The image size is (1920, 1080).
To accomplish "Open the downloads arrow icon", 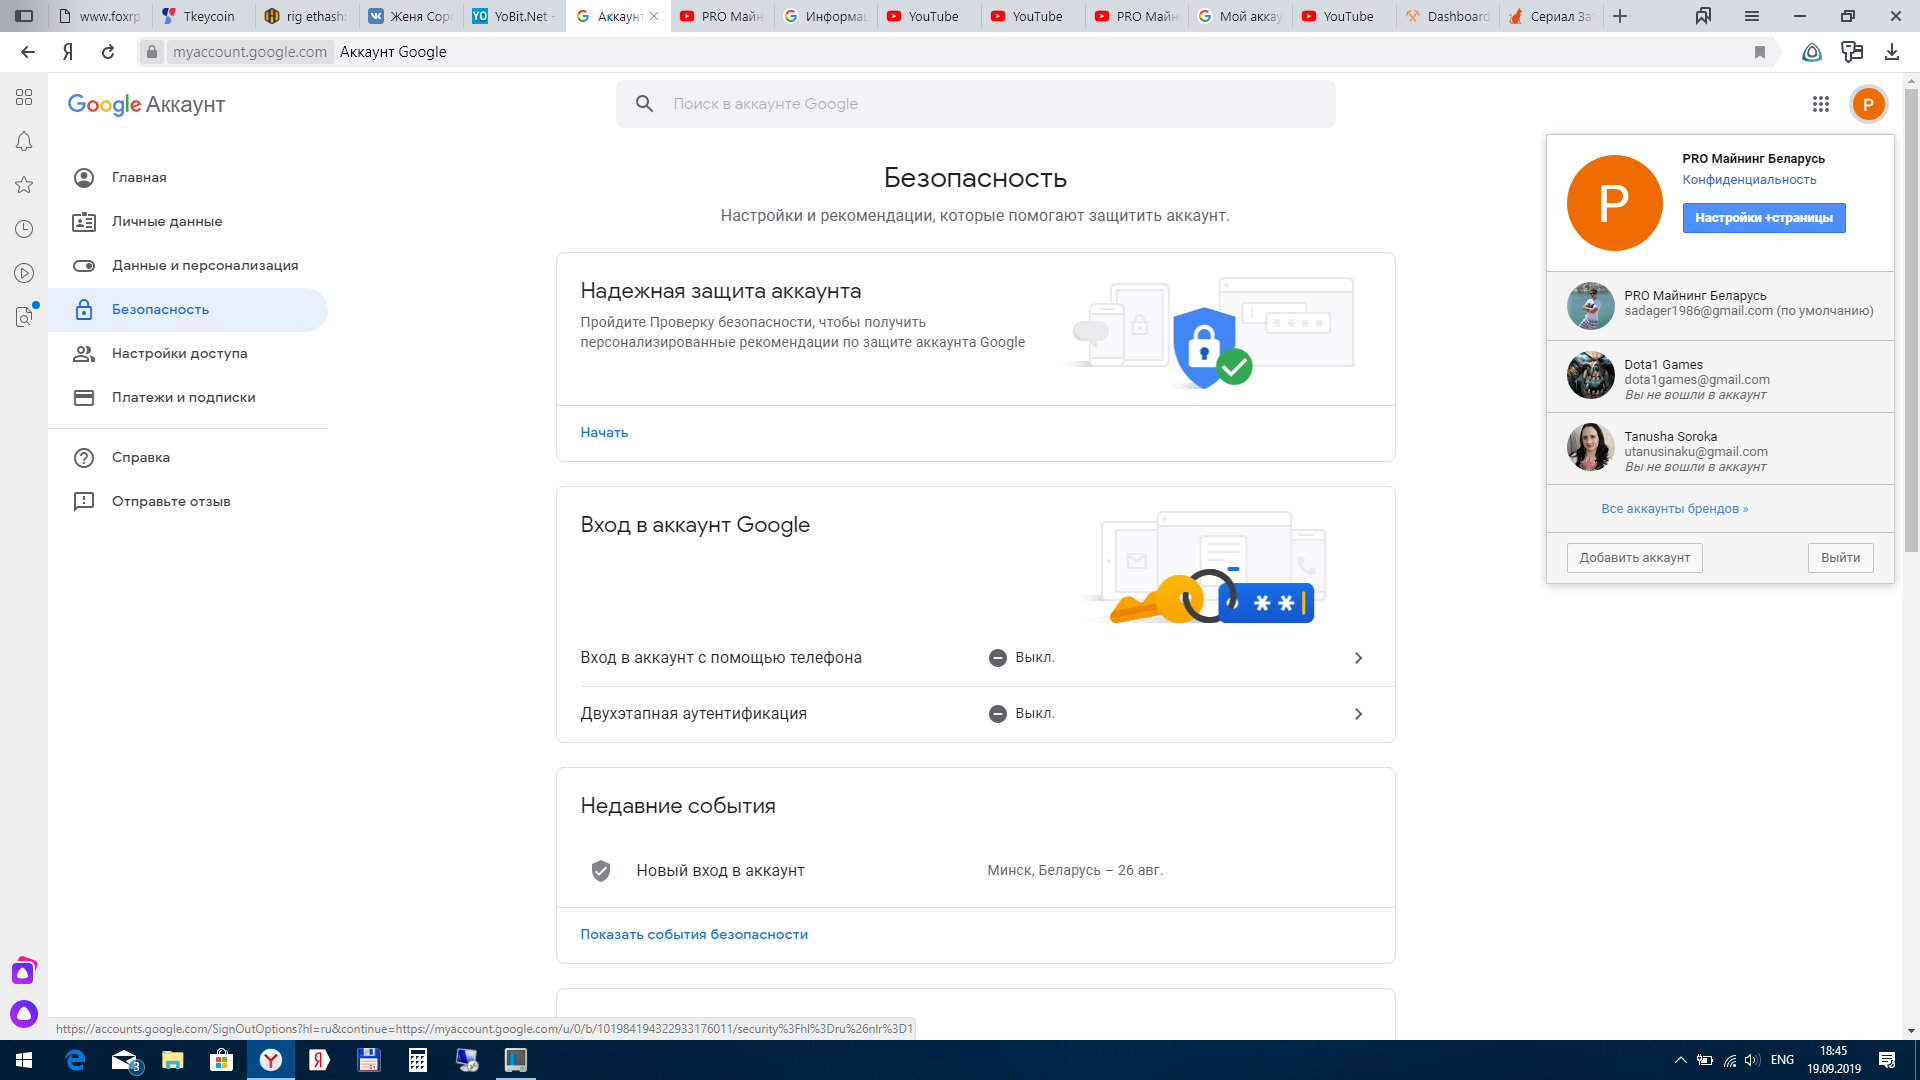I will (1891, 52).
